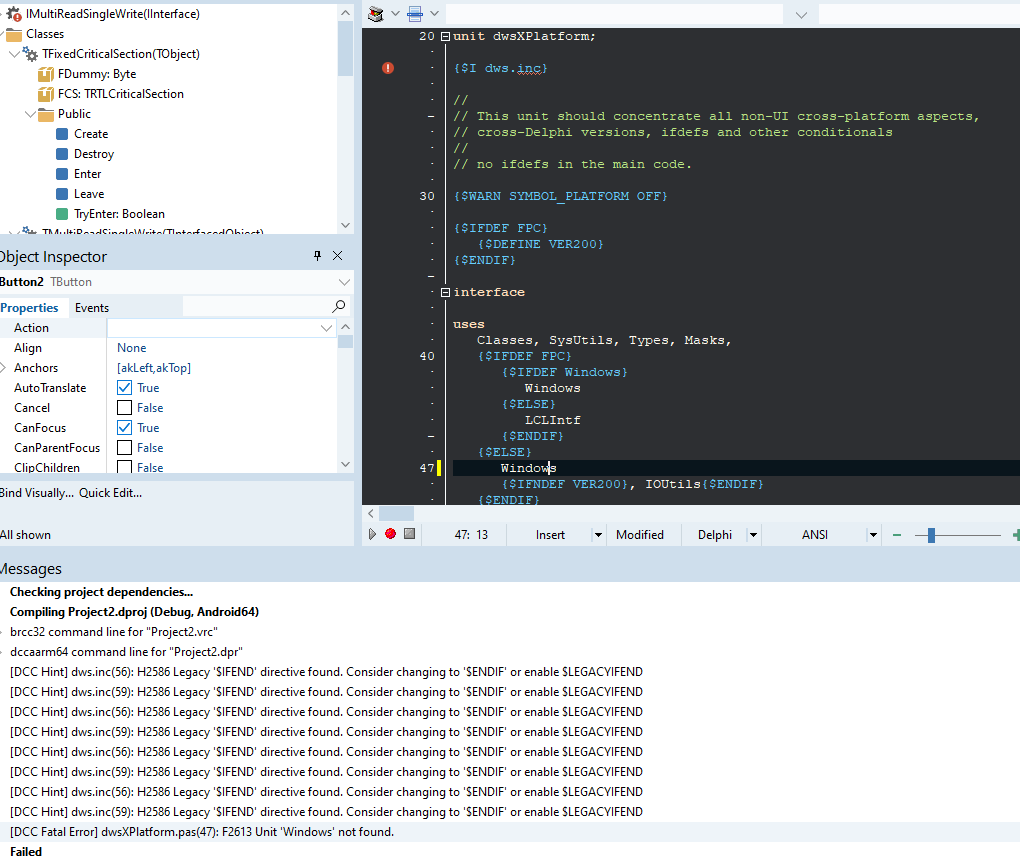Viewport: 1020px width, 863px height.
Task: Click the Run icon in the status bar
Action: click(371, 534)
